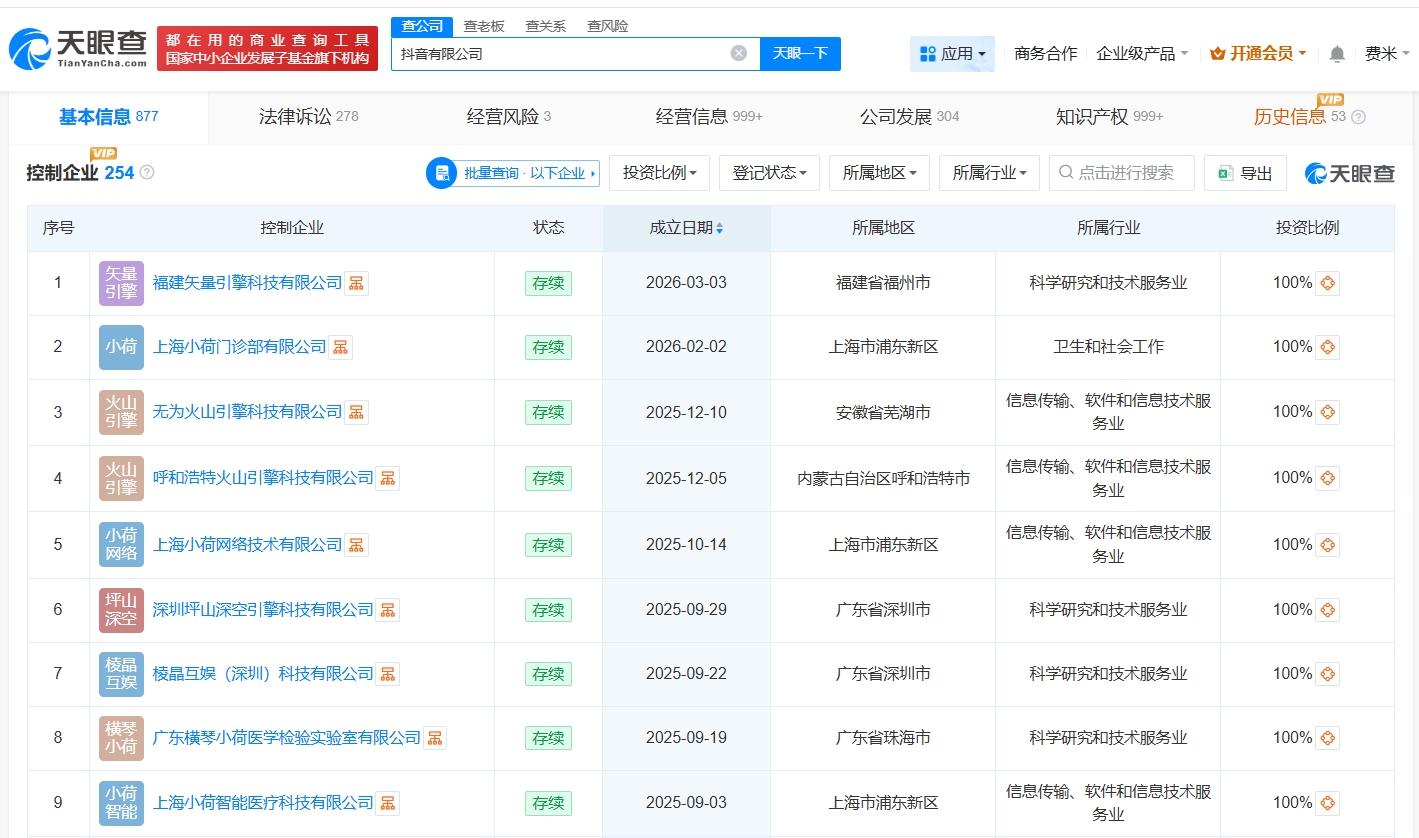Image resolution: width=1419 pixels, height=838 pixels.
Task: Open equity structure icon for 上海小荷门诊部有限公司
Action: coord(340,347)
